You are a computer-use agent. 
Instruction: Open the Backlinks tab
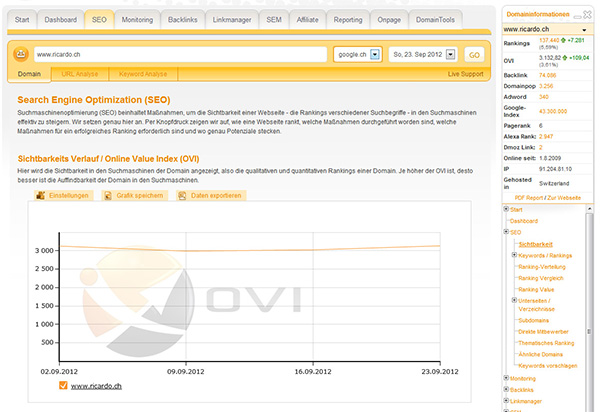tap(183, 20)
